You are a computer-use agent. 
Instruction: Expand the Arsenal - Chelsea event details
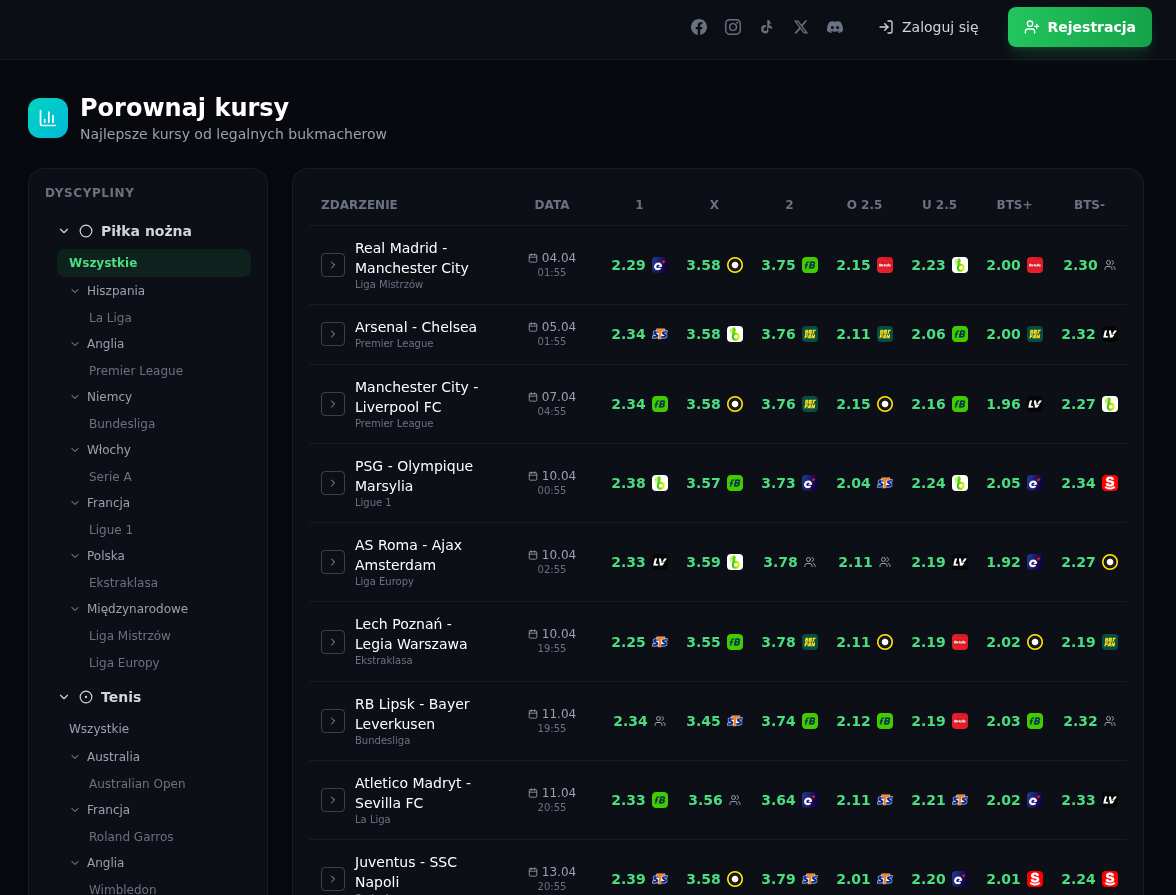333,334
